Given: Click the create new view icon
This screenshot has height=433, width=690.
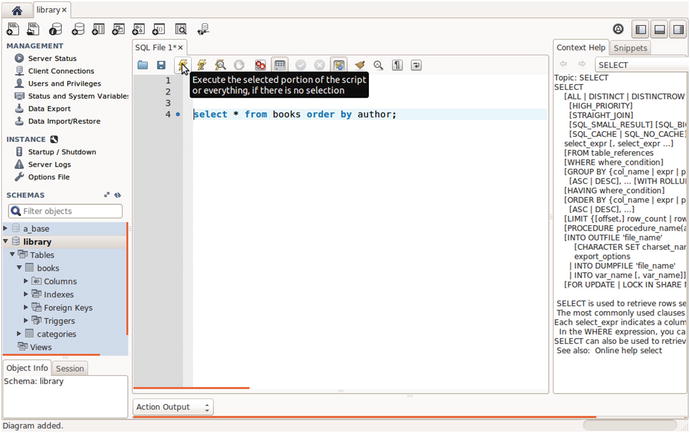Looking at the screenshot, I should pos(118,29).
